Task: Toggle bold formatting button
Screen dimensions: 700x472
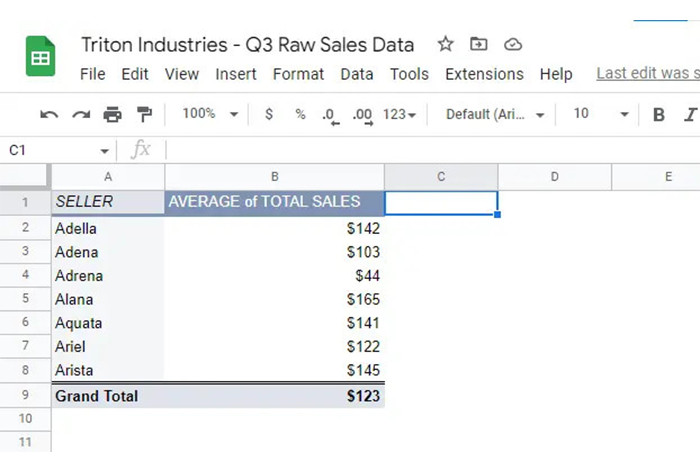Action: pyautogui.click(x=659, y=114)
